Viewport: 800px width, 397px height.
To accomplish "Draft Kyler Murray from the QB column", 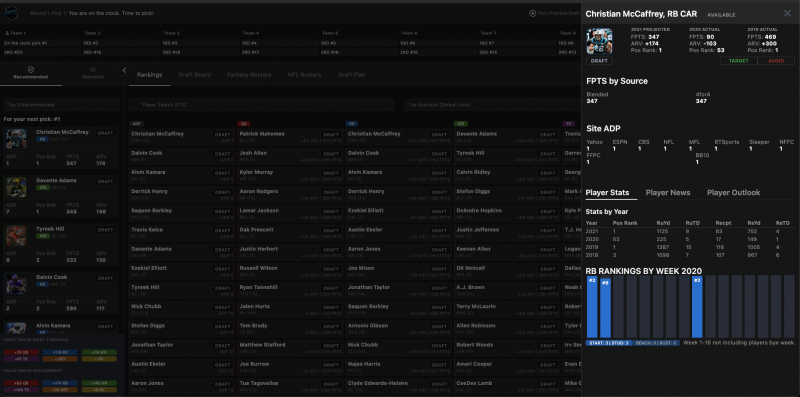I will tap(330, 173).
